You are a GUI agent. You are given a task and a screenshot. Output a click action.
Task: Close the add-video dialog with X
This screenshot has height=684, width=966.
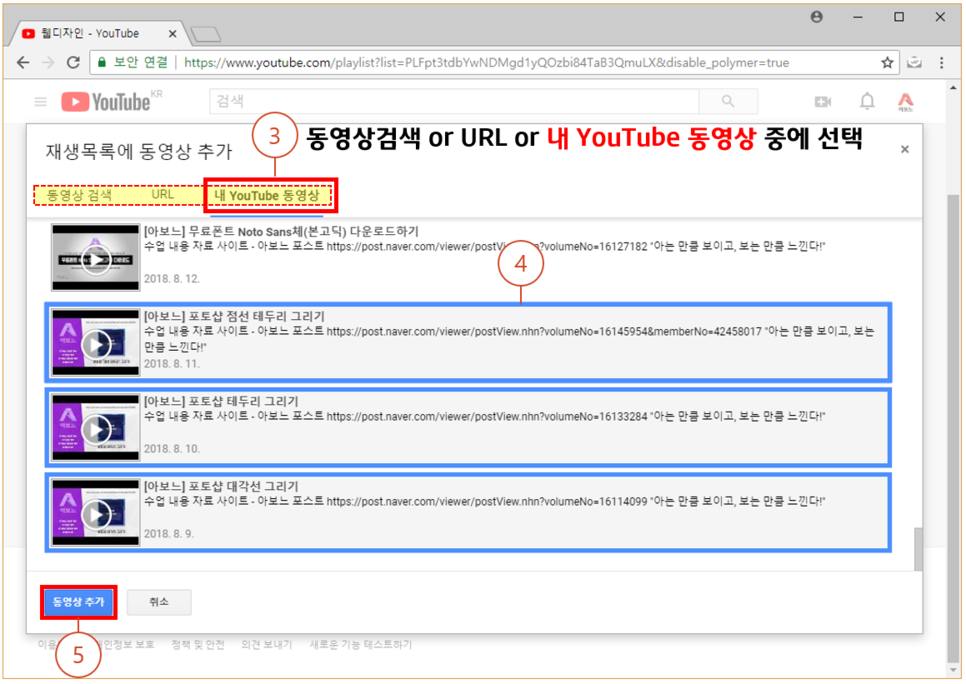904,149
